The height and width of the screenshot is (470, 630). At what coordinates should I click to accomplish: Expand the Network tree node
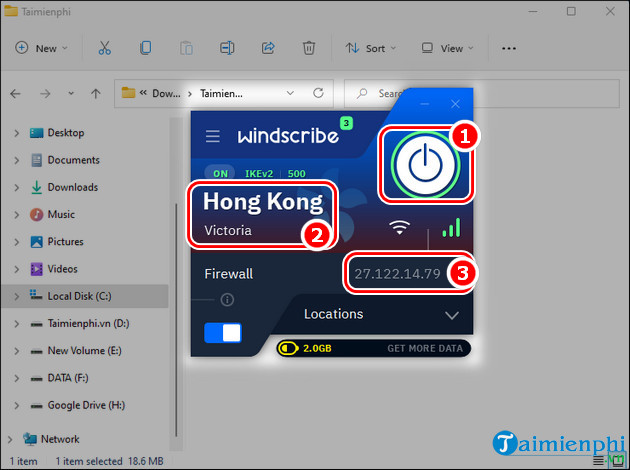10,439
